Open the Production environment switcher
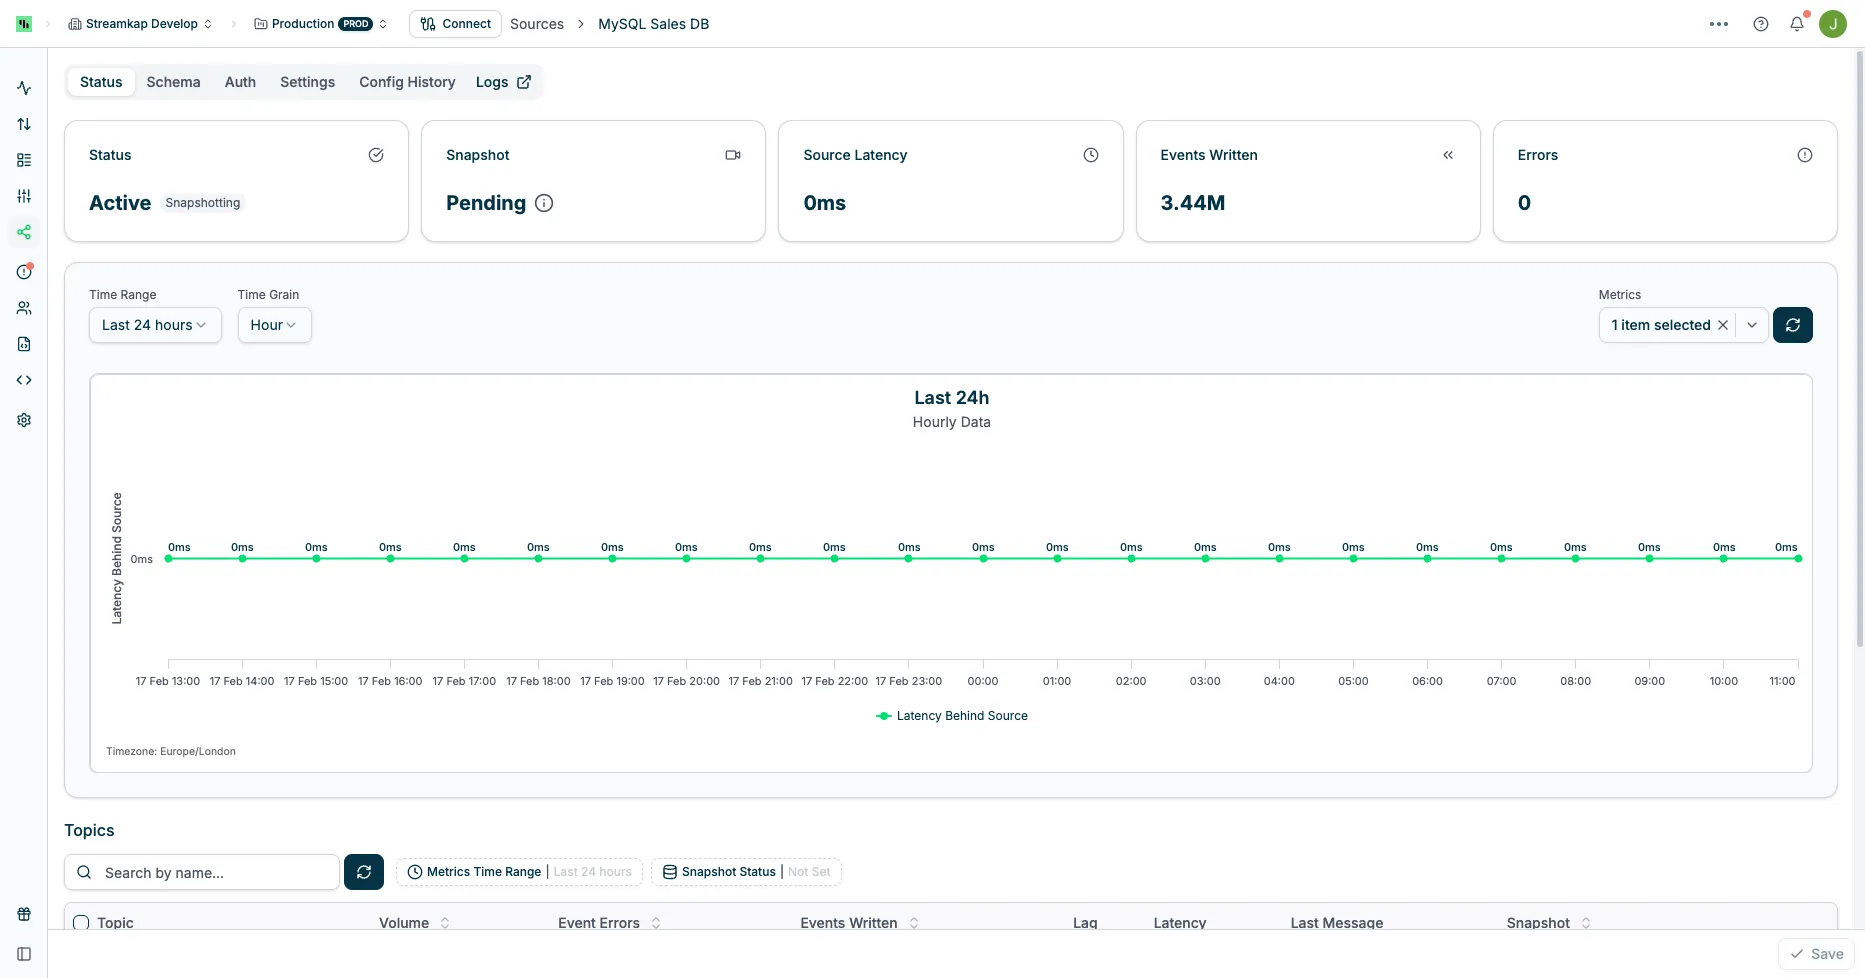 pos(321,24)
